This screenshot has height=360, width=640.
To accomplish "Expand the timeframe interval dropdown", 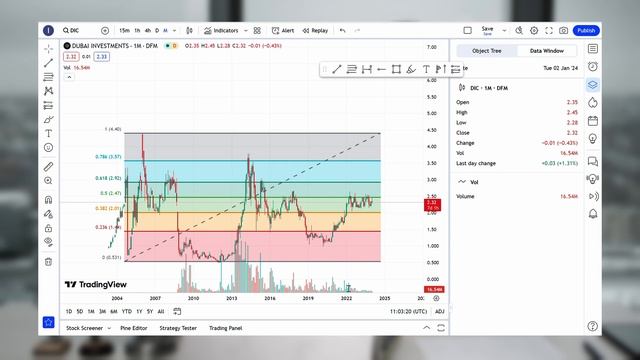I will coord(174,31).
